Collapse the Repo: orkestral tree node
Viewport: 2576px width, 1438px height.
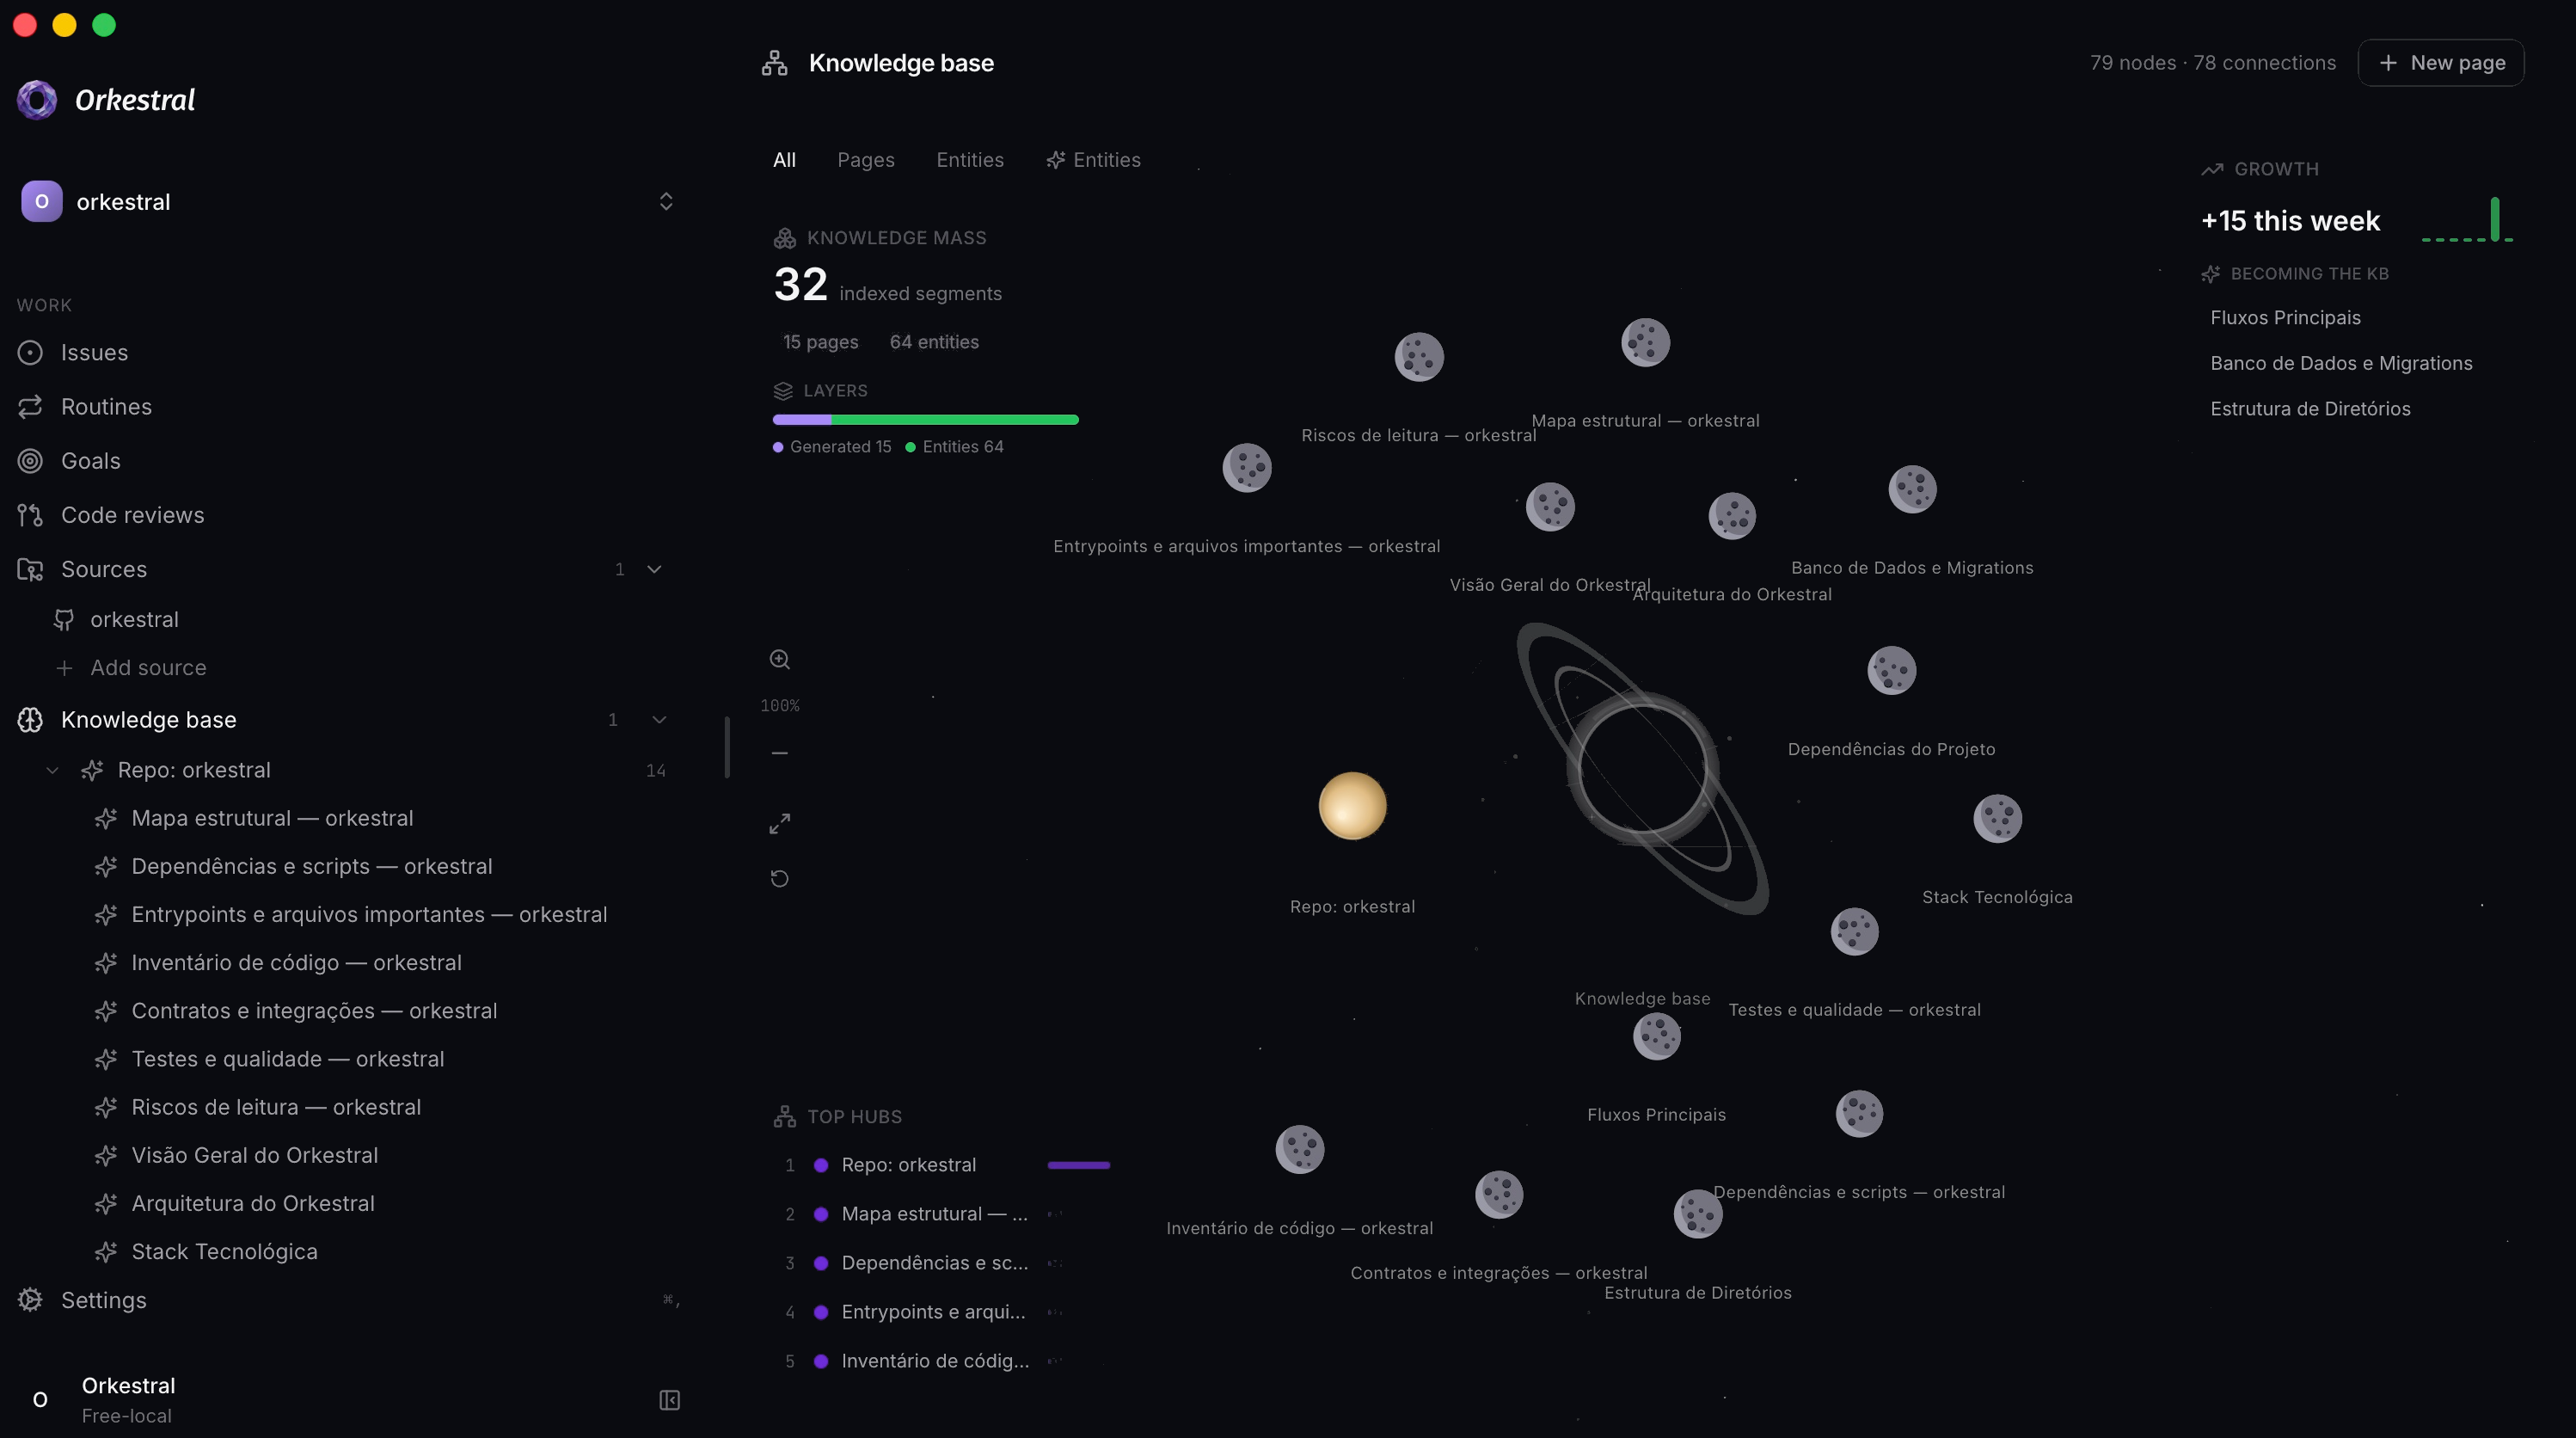coord(52,770)
